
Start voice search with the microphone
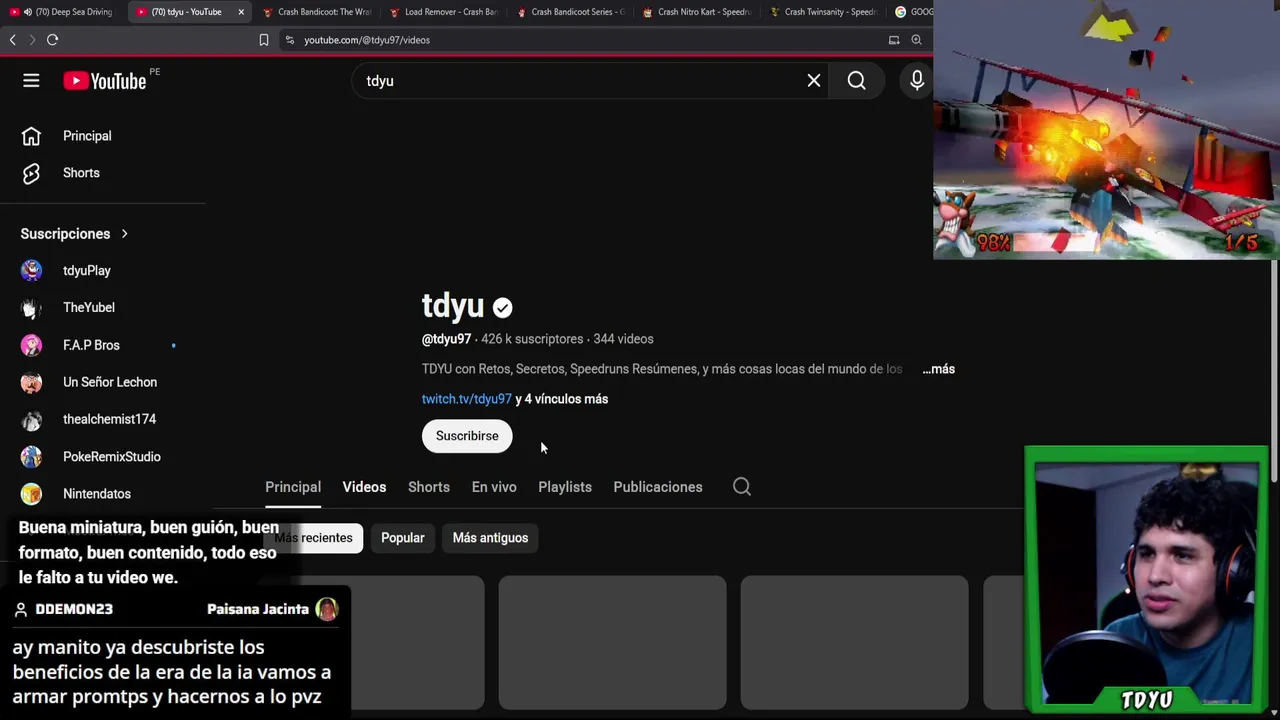pyautogui.click(x=917, y=81)
